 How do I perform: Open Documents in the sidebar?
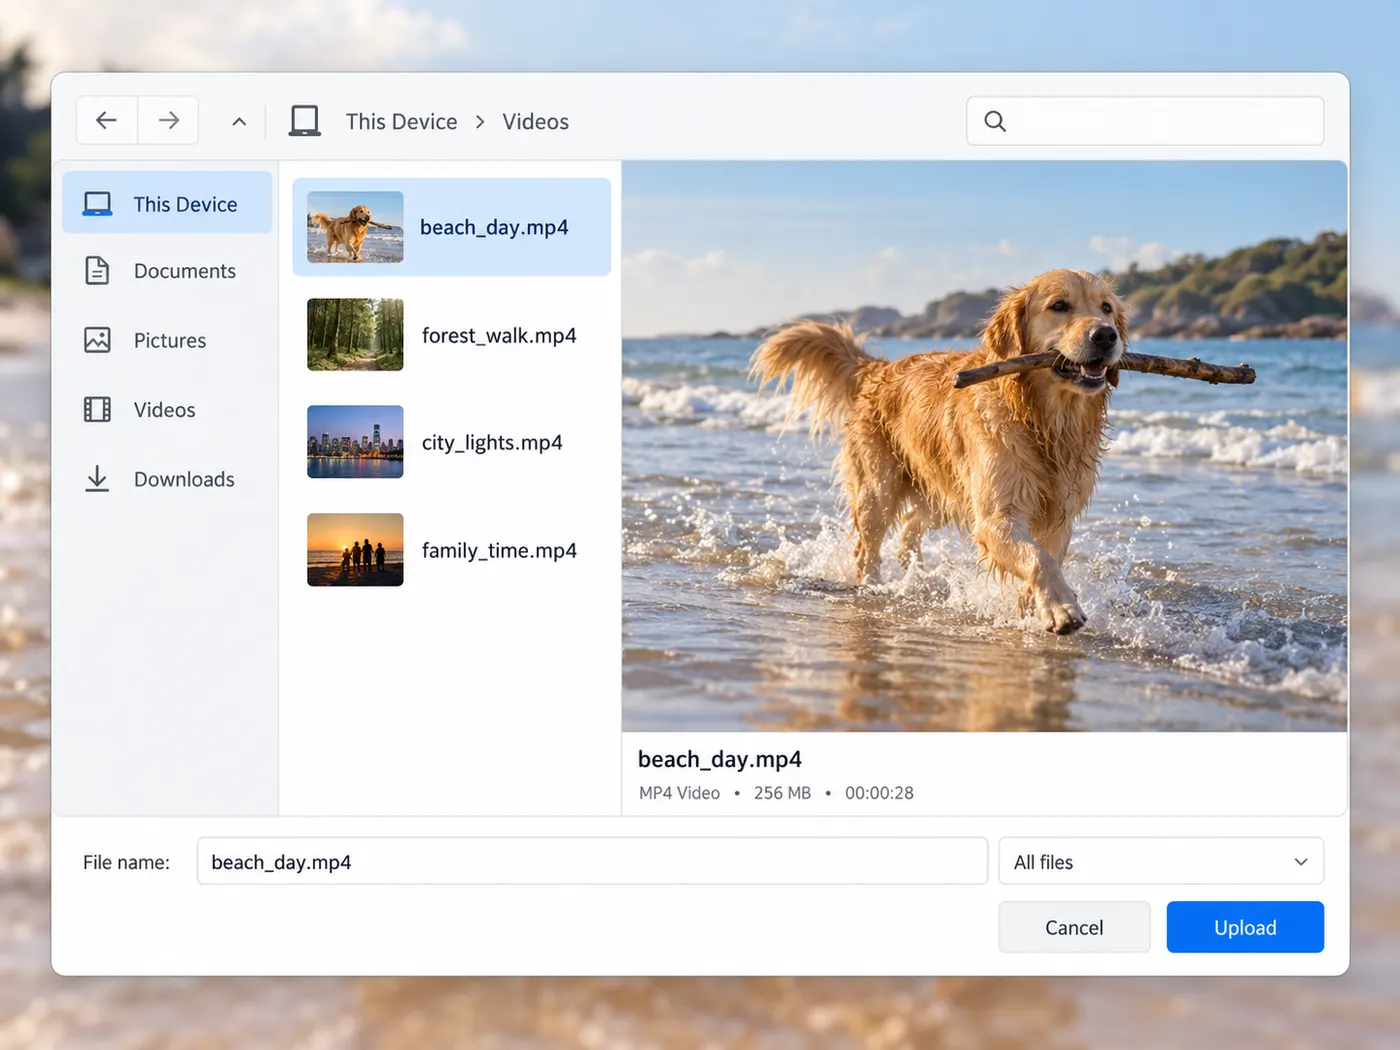click(167, 271)
